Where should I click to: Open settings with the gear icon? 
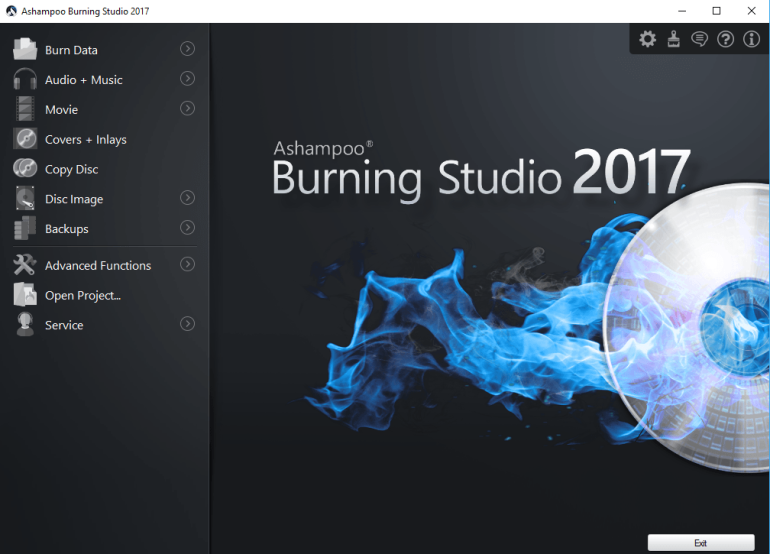click(x=648, y=39)
